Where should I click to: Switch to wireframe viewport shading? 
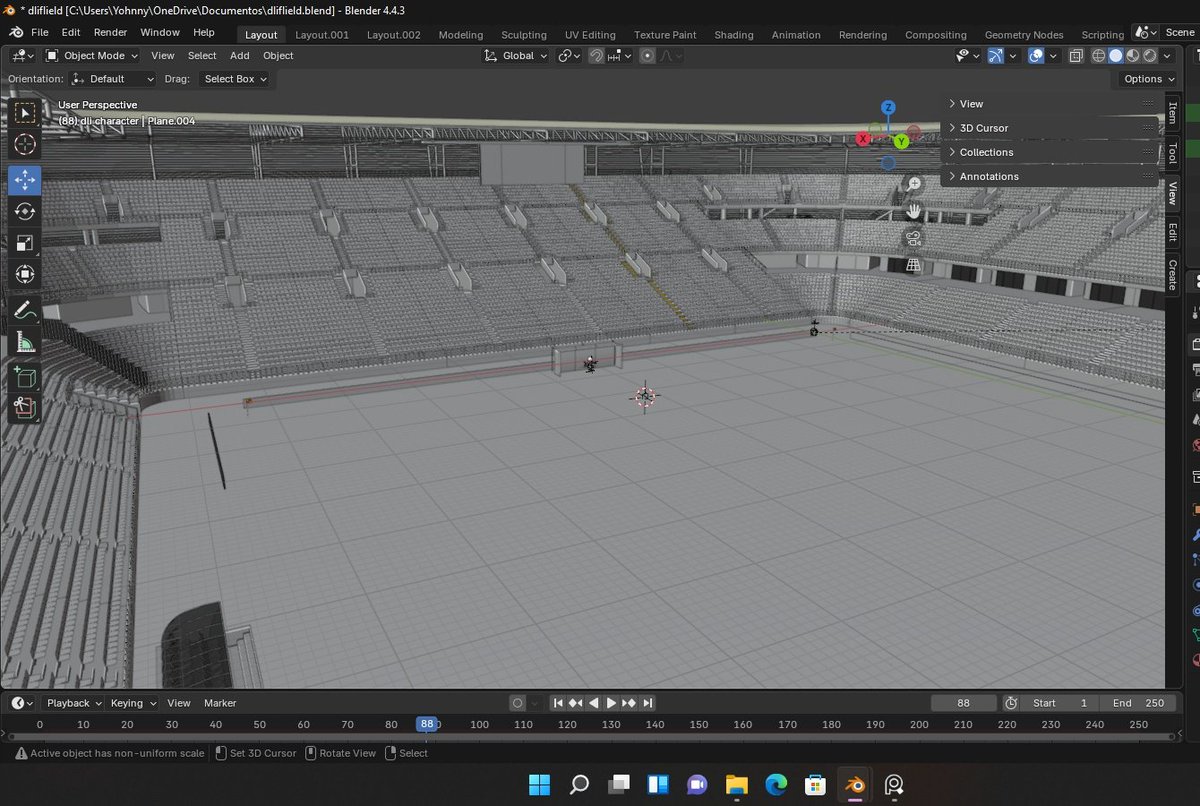point(1098,56)
